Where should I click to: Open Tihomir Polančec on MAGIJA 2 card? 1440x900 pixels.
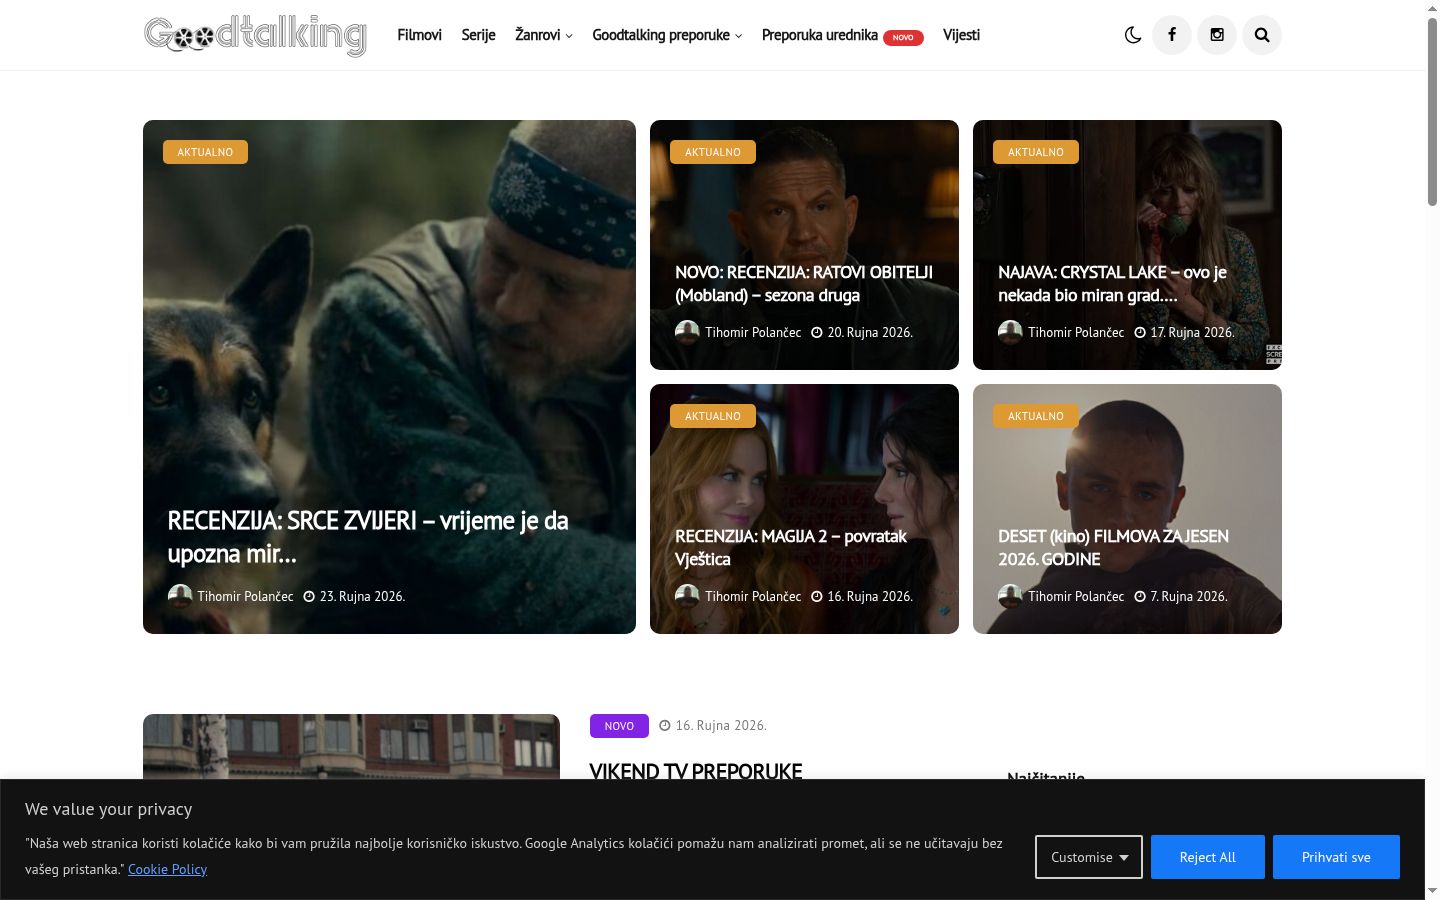(753, 596)
